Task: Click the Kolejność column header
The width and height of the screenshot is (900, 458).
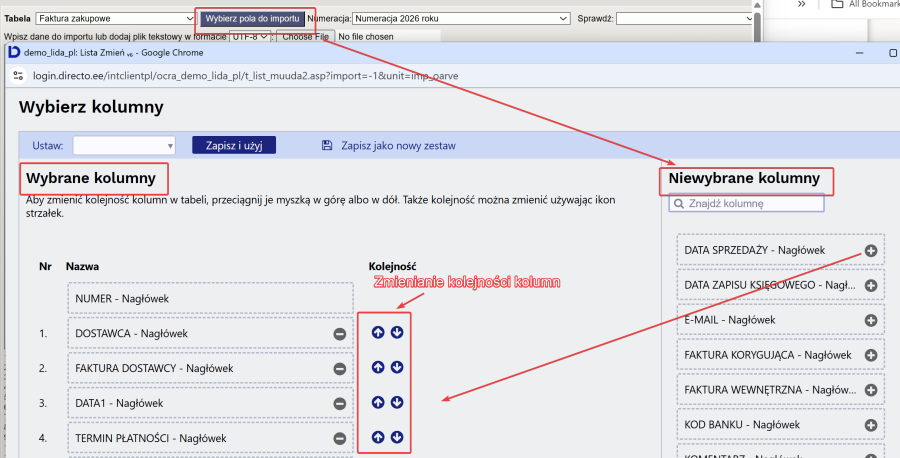Action: coord(392,266)
